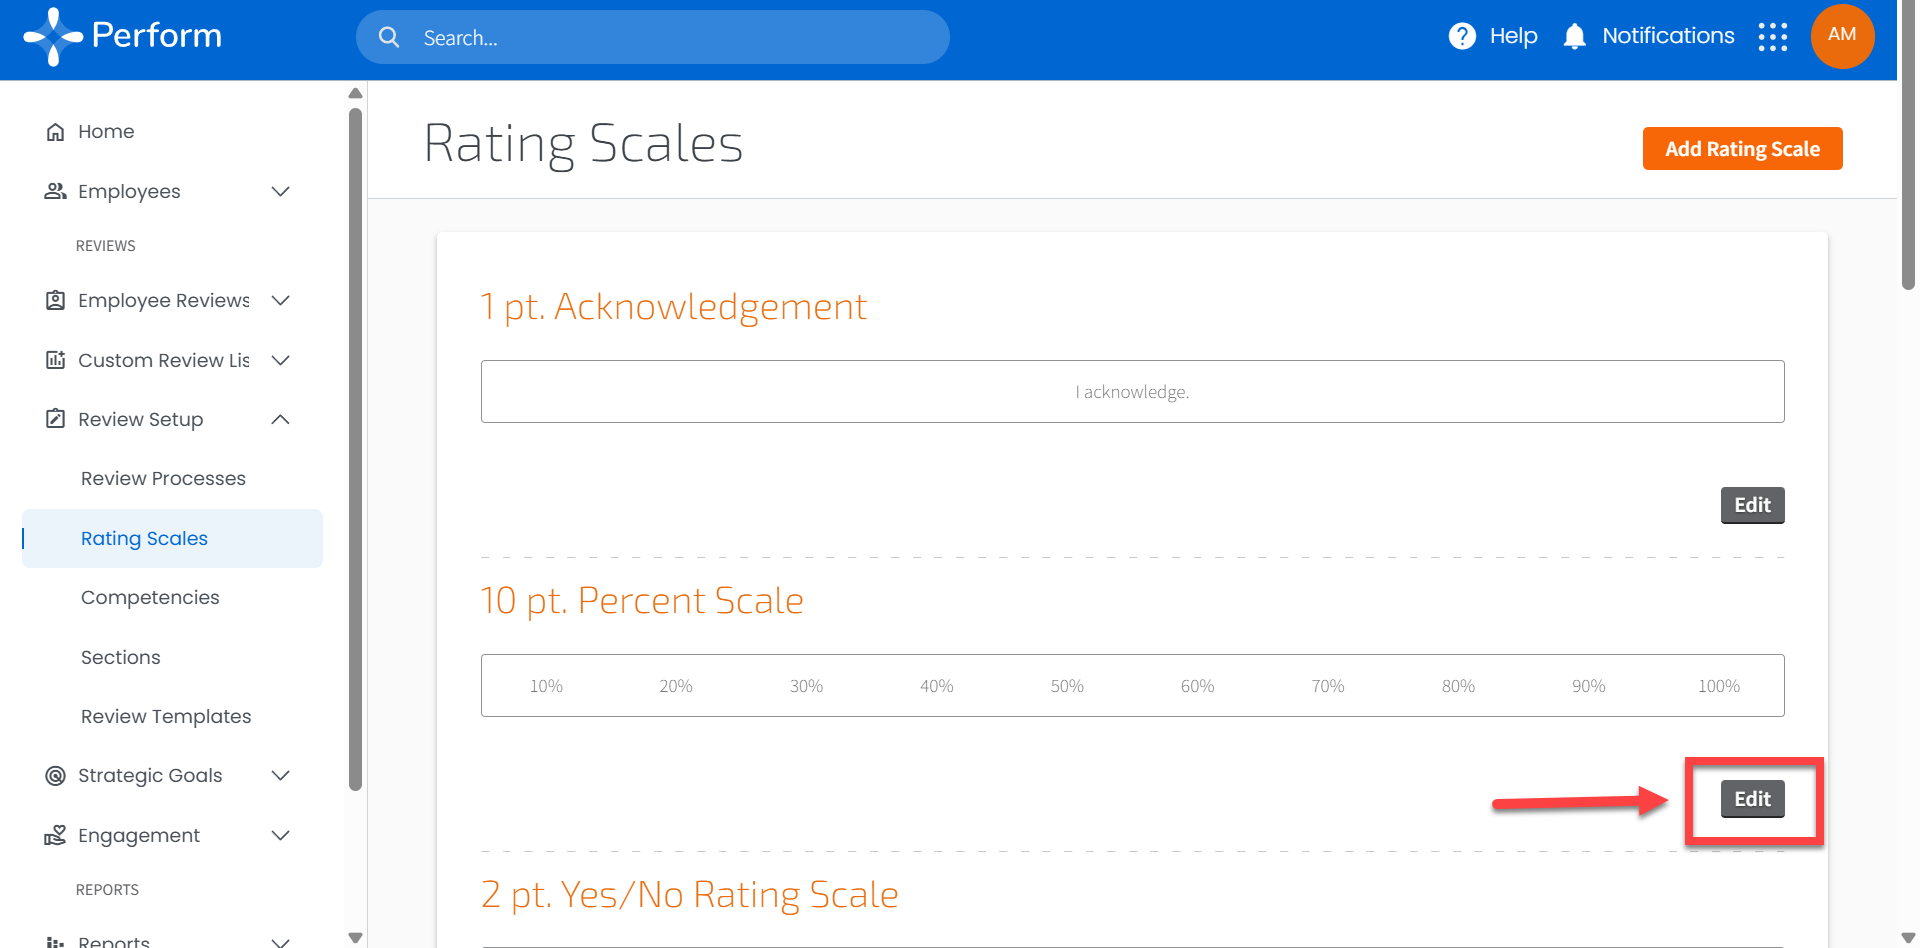Screen dimensions: 1920x948
Task: Click the Add Rating Scale button
Action: 1741,149
